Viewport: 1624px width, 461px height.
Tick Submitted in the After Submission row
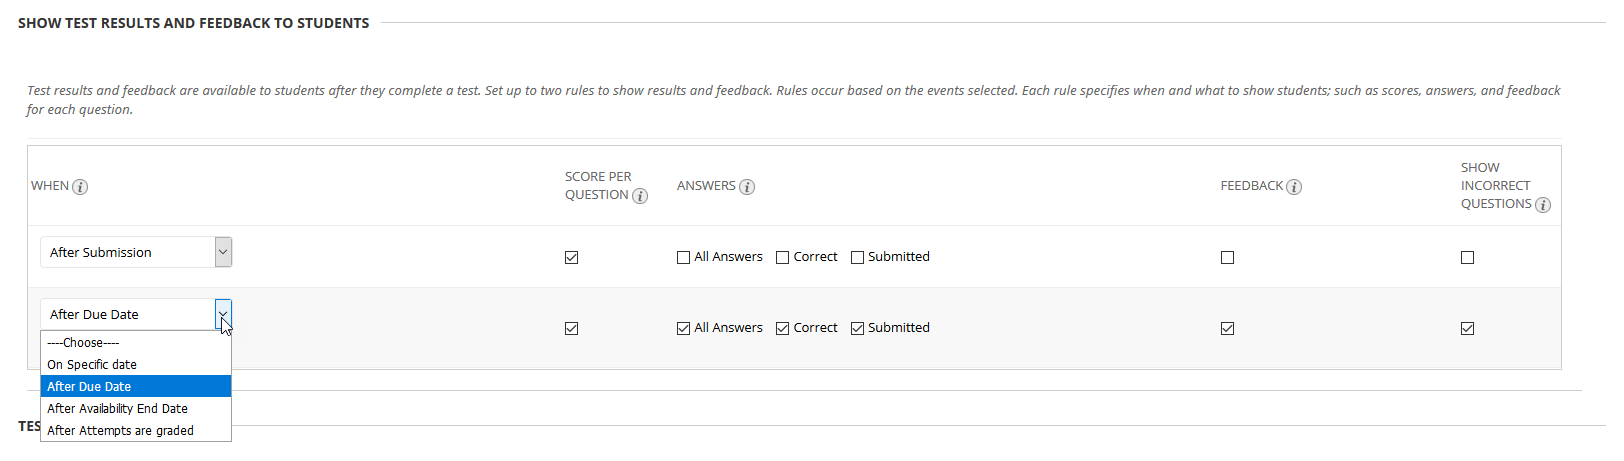(x=857, y=257)
